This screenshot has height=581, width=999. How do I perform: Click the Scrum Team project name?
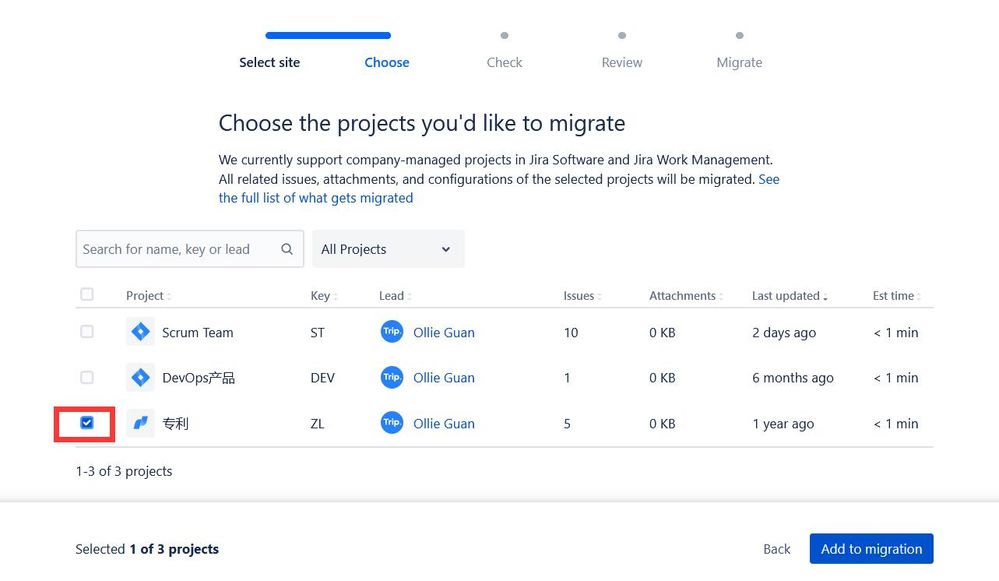(x=198, y=333)
